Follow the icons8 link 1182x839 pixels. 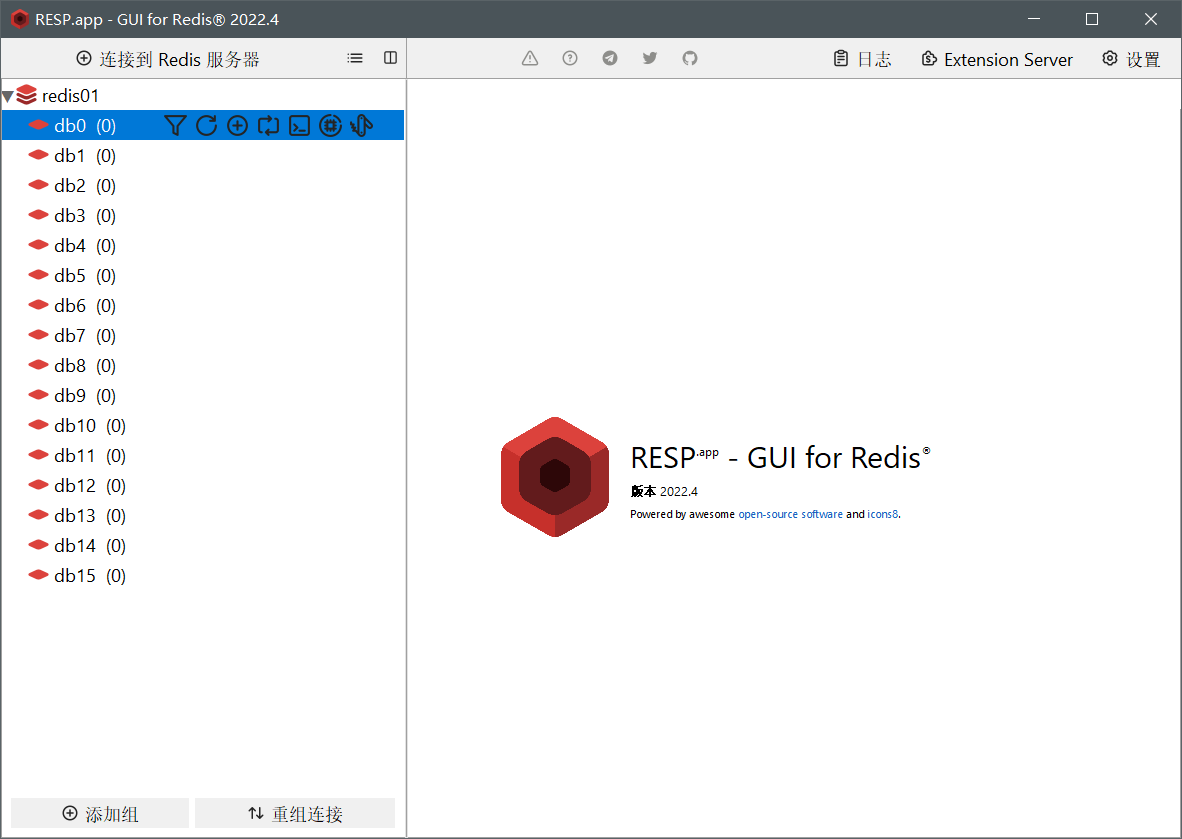pyautogui.click(x=882, y=514)
